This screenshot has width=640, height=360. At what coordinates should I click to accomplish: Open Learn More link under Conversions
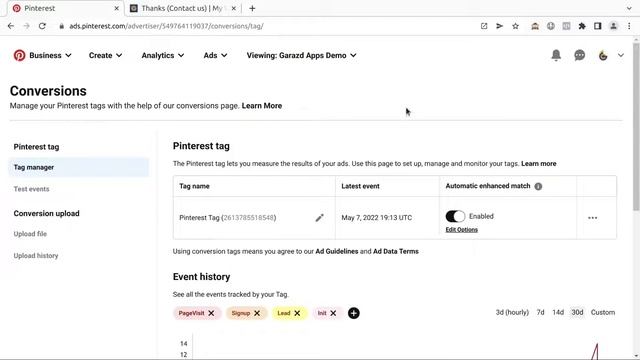[x=262, y=106]
